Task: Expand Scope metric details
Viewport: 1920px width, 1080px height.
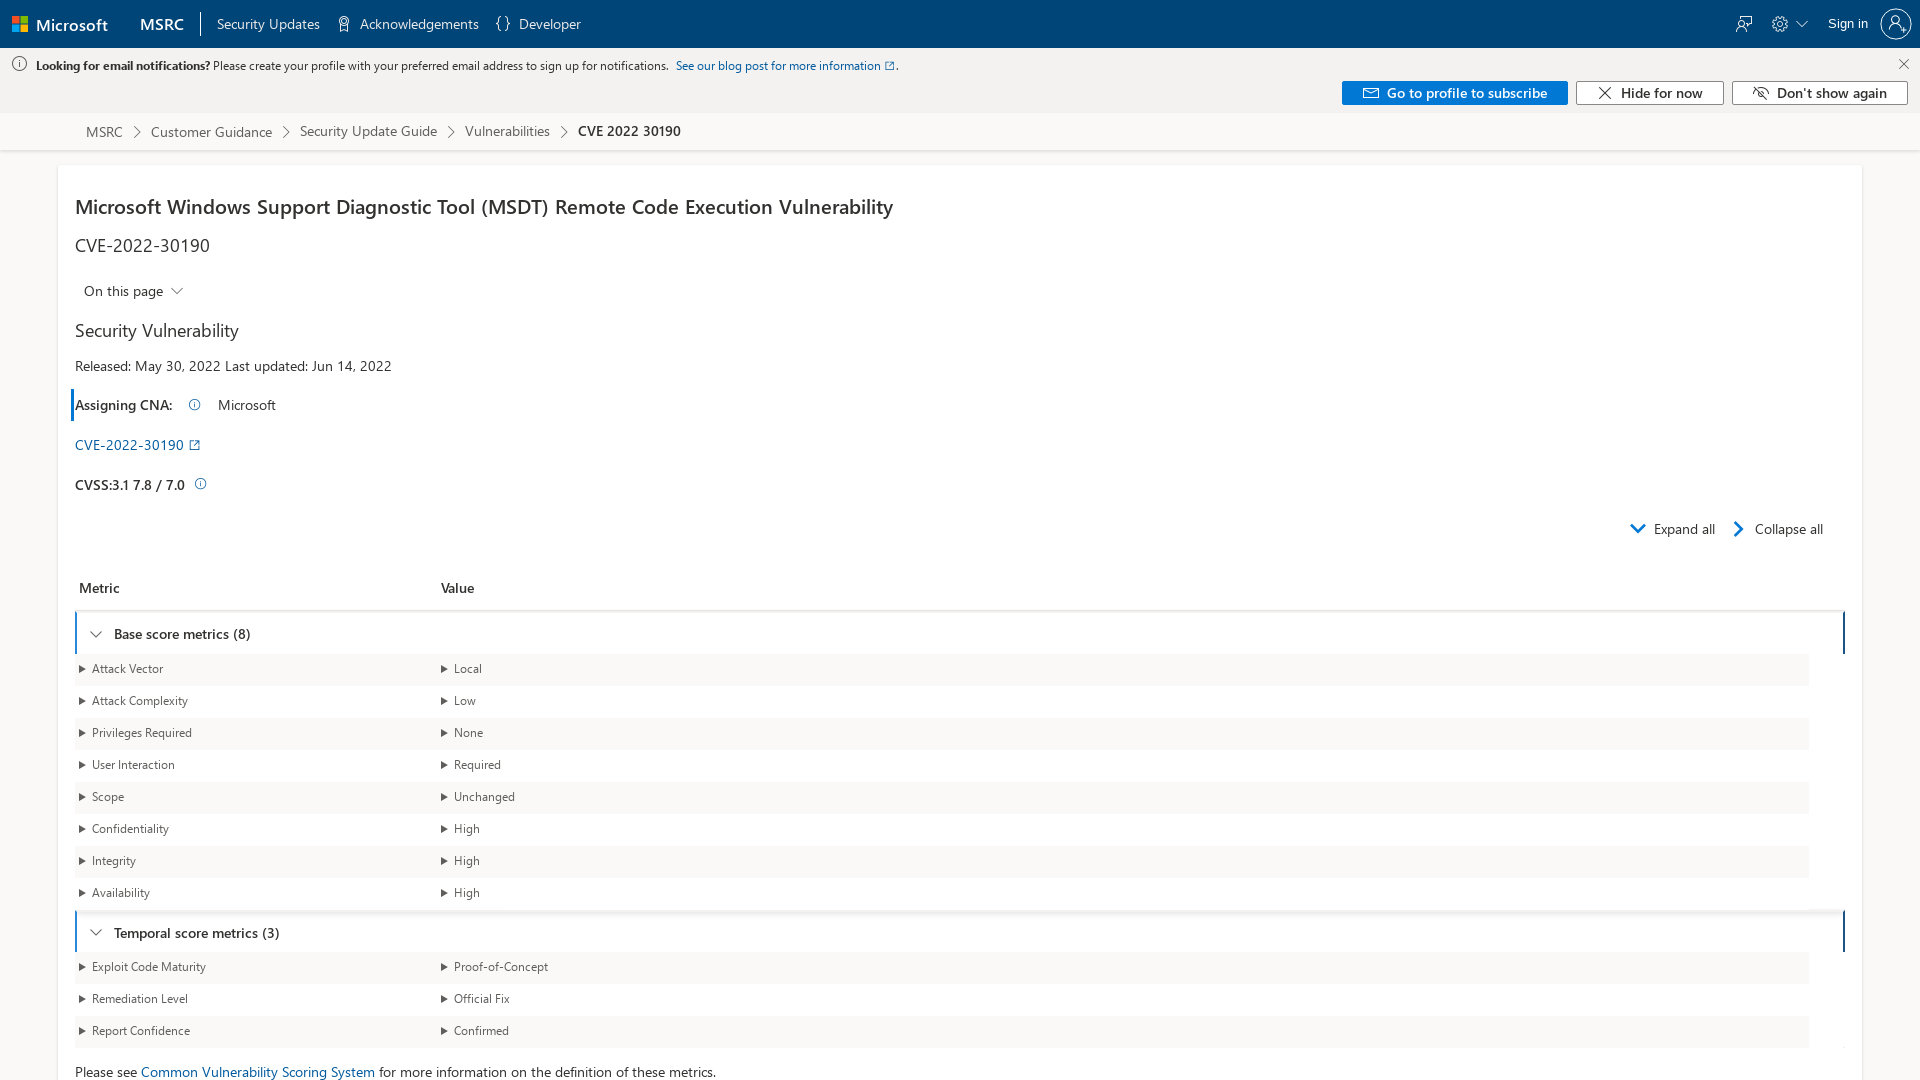Action: tap(101, 797)
